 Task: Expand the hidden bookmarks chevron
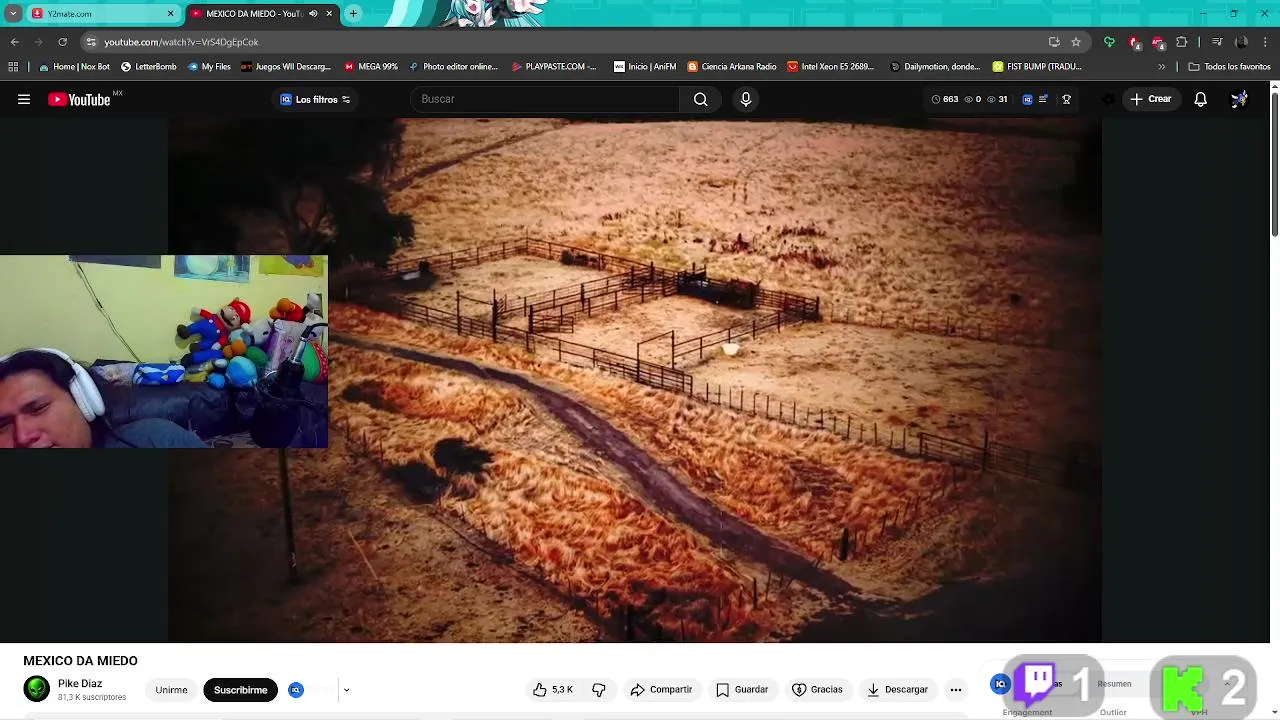1161,67
